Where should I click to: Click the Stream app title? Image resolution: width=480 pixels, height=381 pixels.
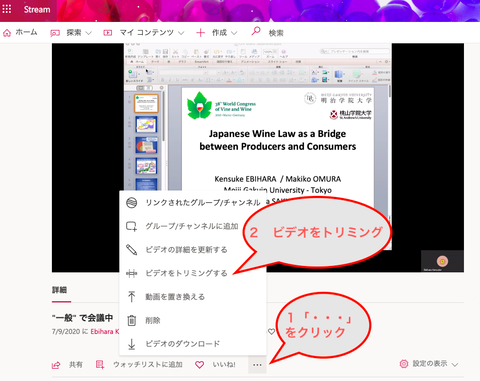[37, 9]
